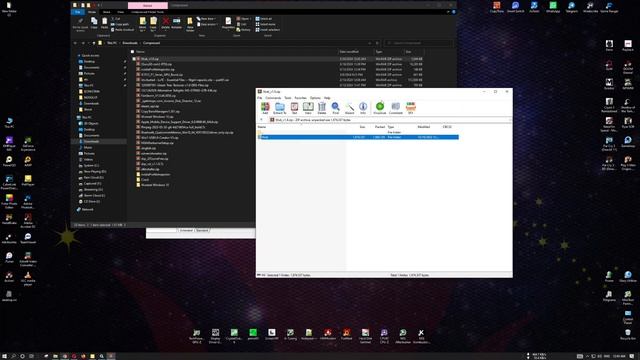Open Copy to dropdown in Explorer ribbon
Image resolution: width=640 pixels, height=360 pixels.
point(153,24)
